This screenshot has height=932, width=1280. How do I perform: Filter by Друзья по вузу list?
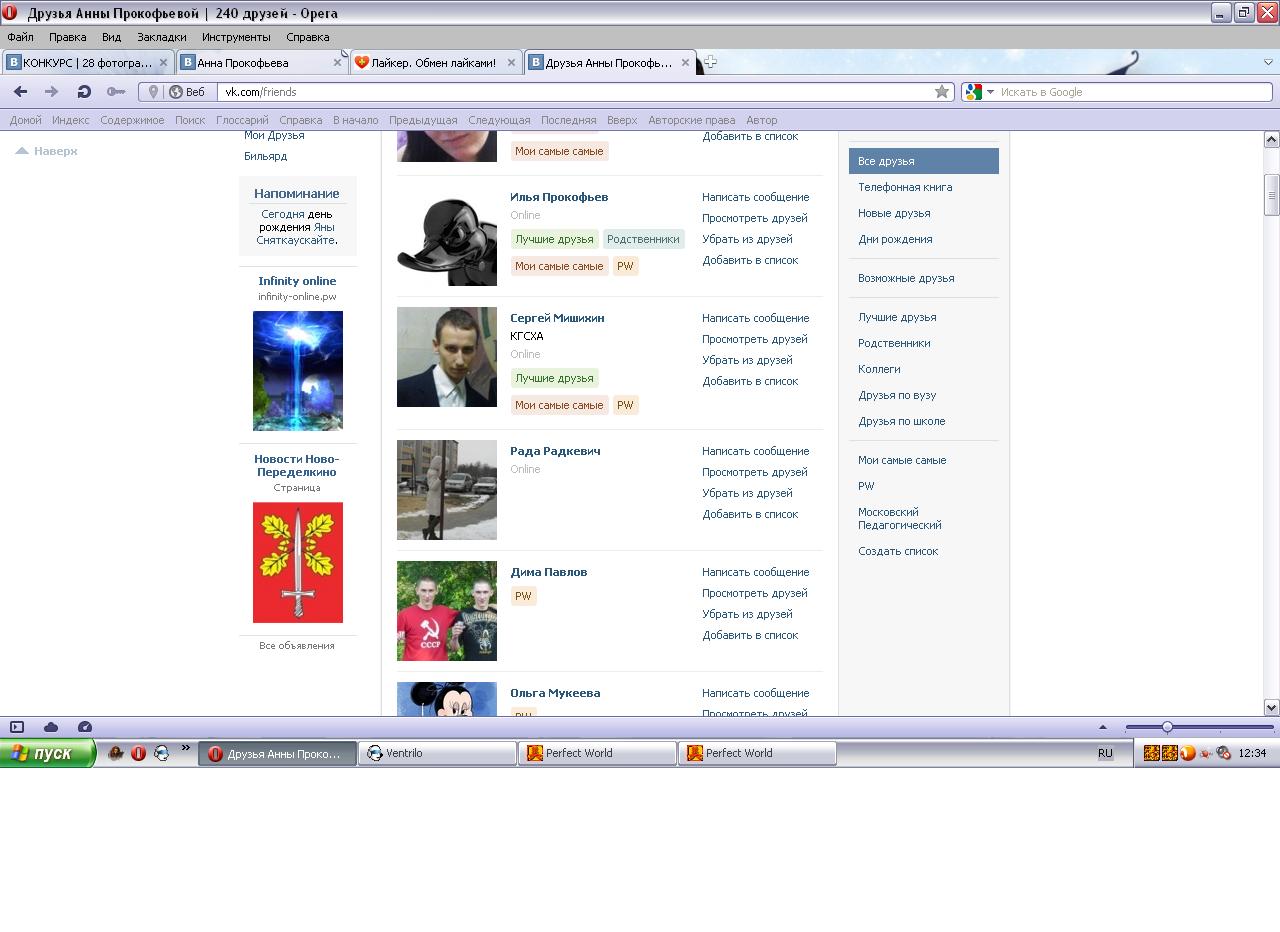pos(897,395)
